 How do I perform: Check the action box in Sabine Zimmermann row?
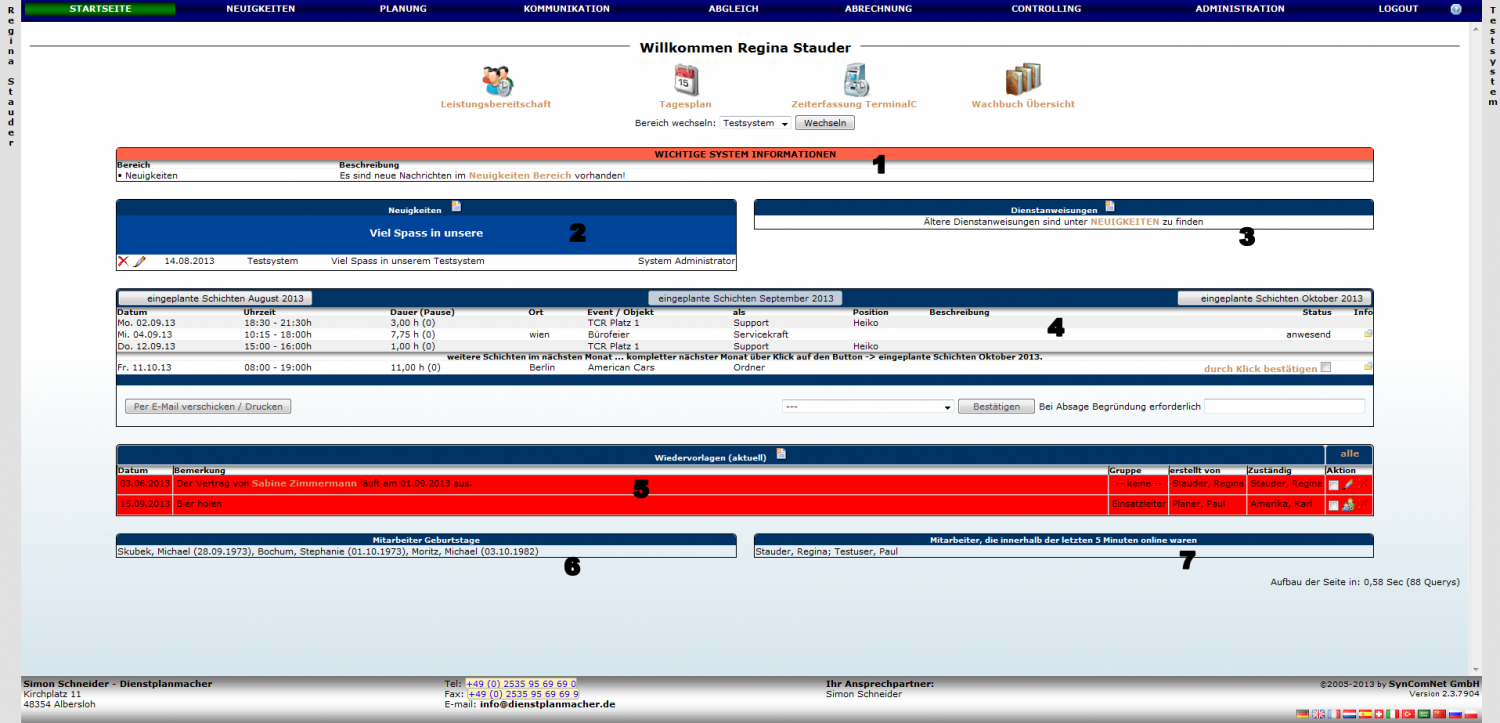tap(1334, 485)
